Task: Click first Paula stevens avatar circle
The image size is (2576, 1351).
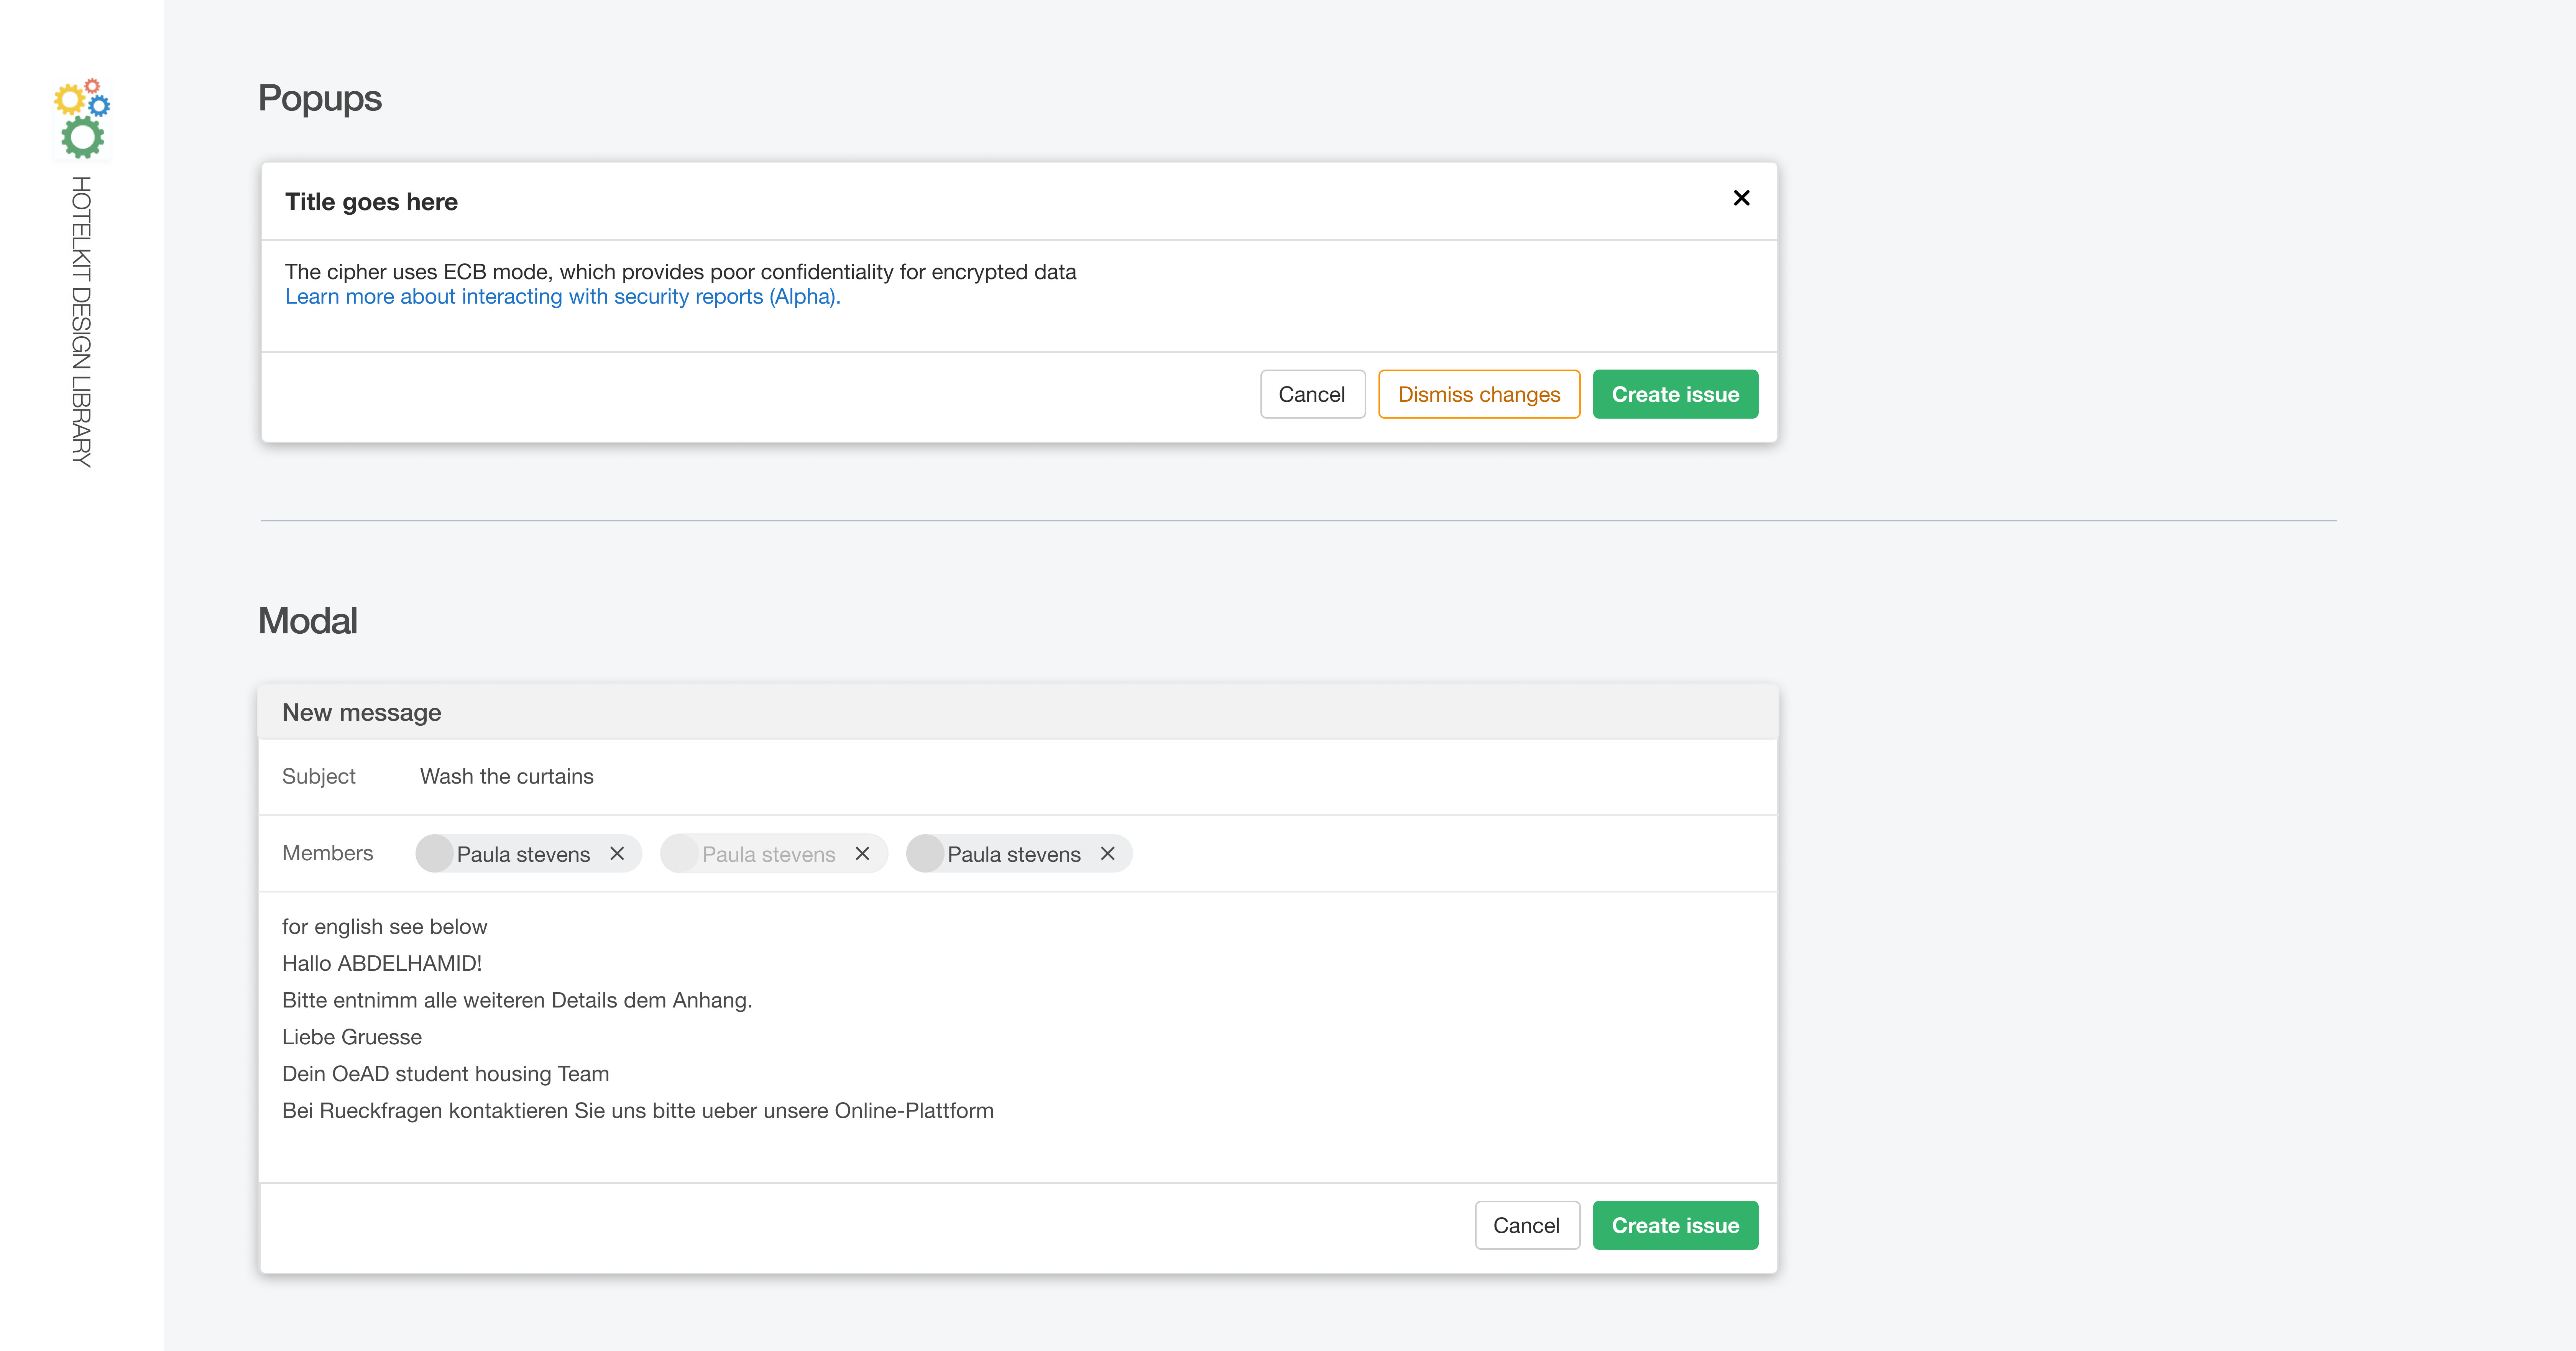Action: click(435, 853)
